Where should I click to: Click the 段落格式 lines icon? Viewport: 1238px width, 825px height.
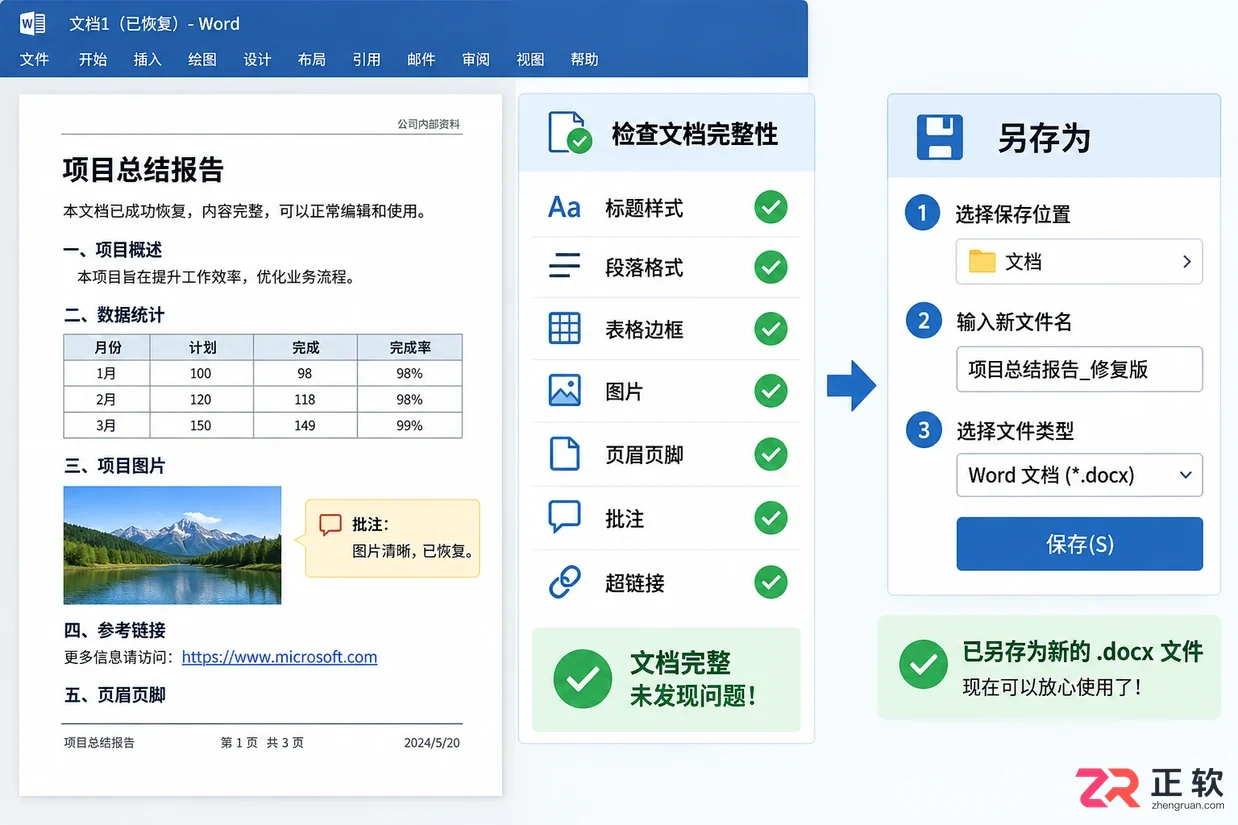[x=564, y=266]
